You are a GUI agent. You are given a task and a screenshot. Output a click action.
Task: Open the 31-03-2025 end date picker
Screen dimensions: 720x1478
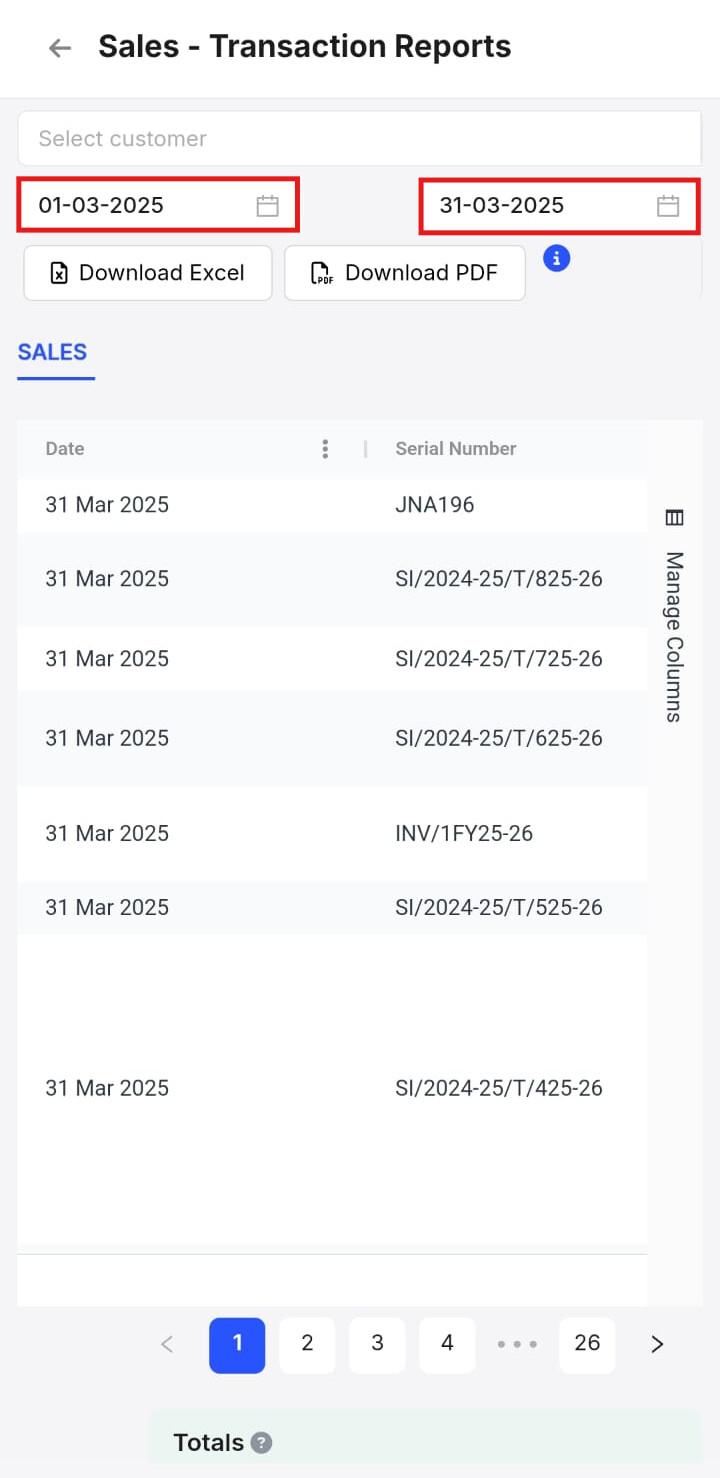559,206
